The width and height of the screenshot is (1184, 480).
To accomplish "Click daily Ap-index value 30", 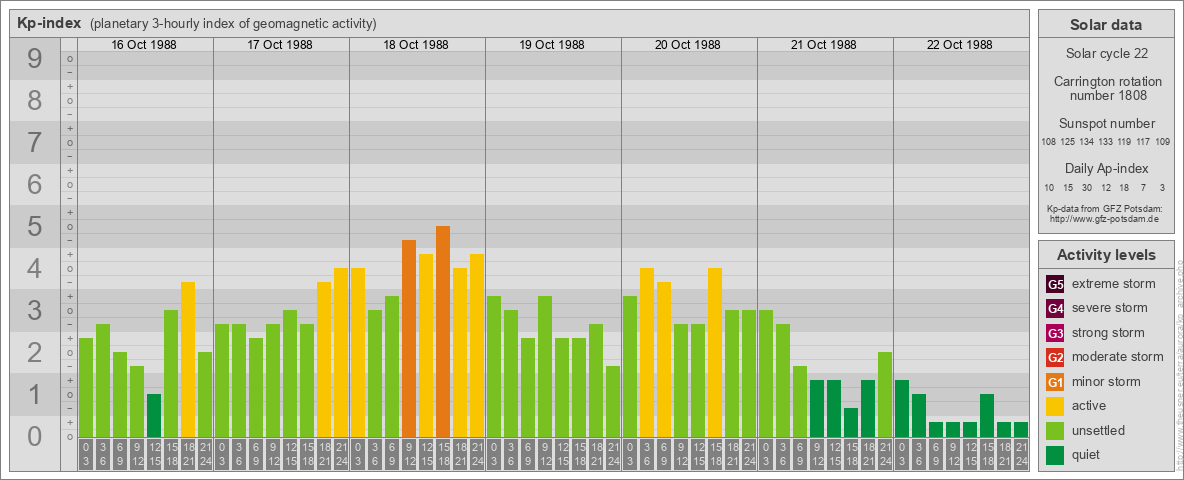I will [1087, 186].
